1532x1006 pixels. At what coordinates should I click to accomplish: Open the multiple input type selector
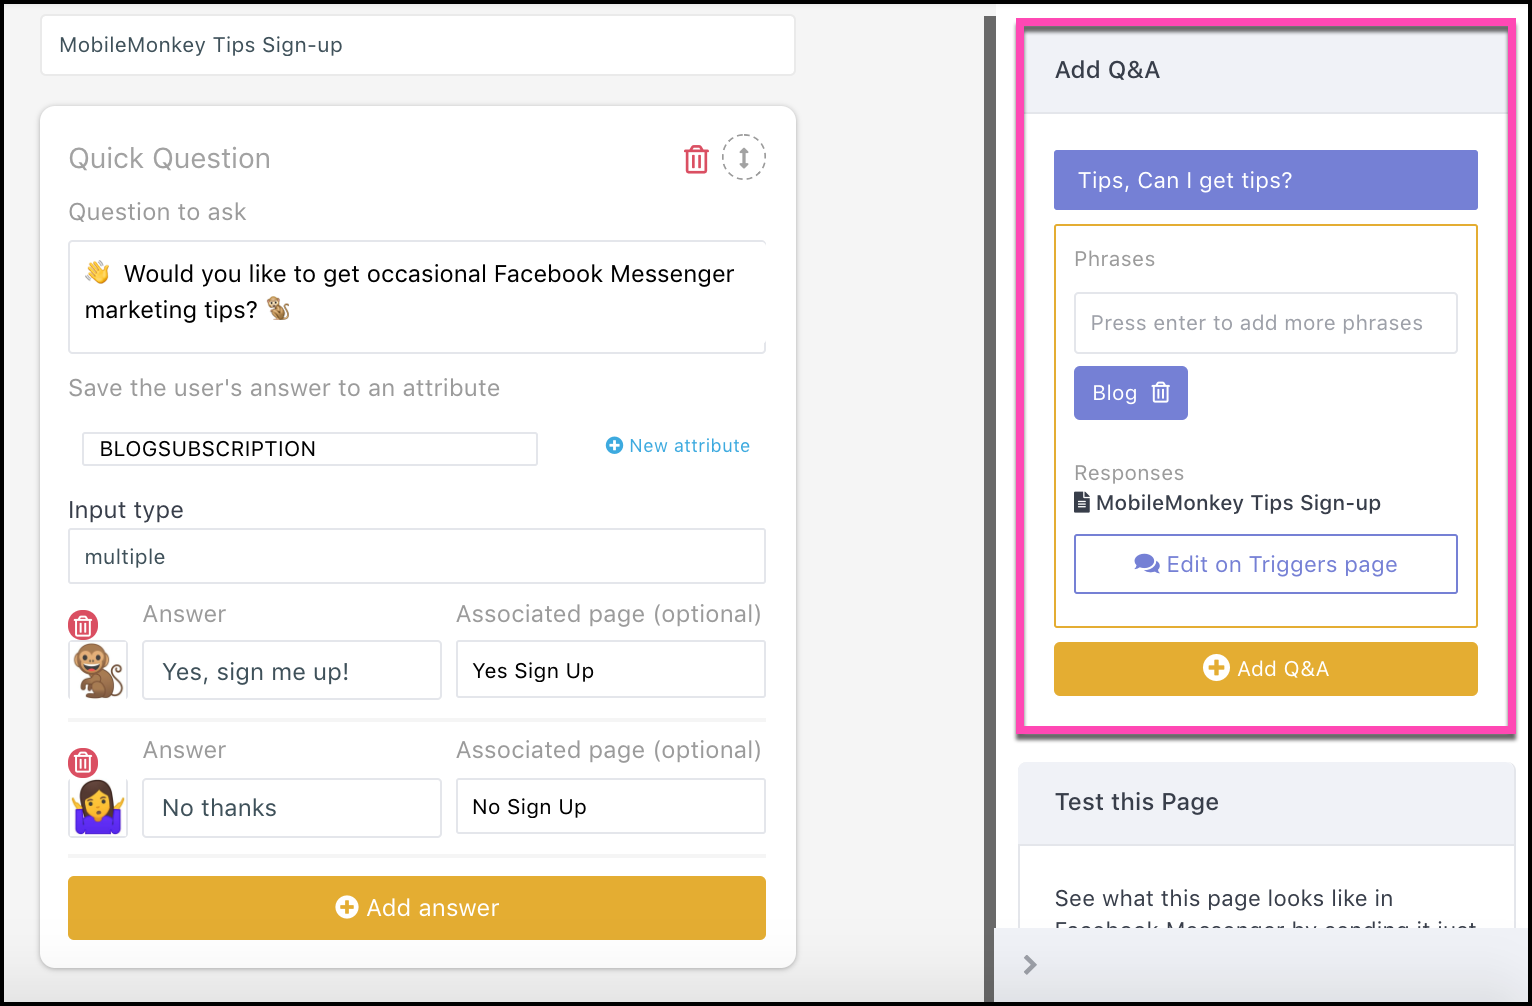[x=416, y=556]
